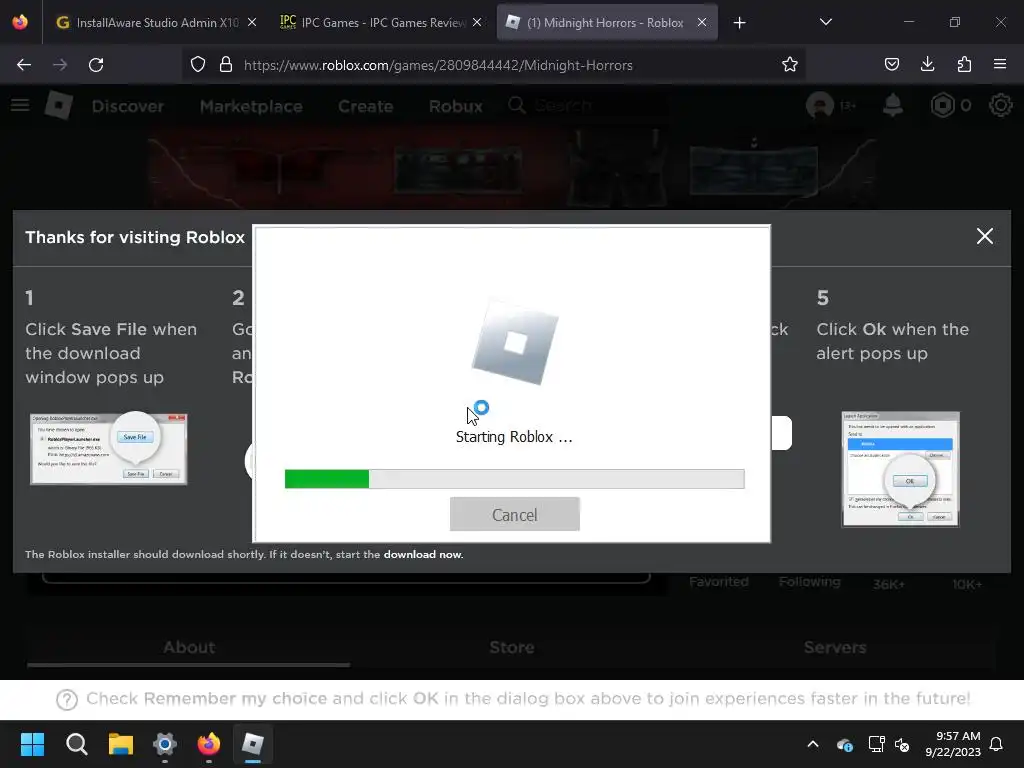Open the Robux page link
The width and height of the screenshot is (1024, 768).
(x=456, y=106)
